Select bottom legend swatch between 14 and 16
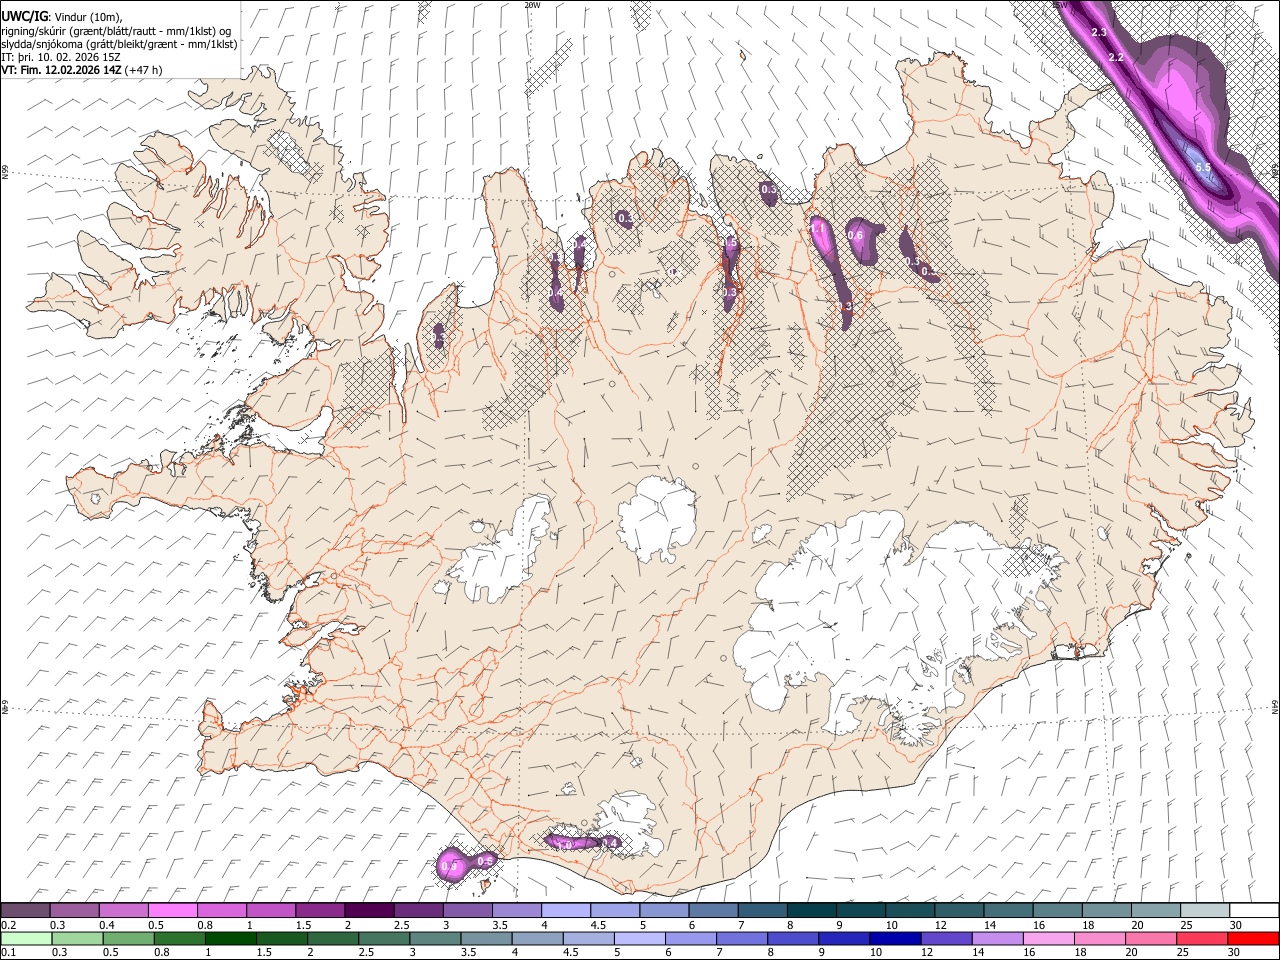The image size is (1280, 960). 997,938
